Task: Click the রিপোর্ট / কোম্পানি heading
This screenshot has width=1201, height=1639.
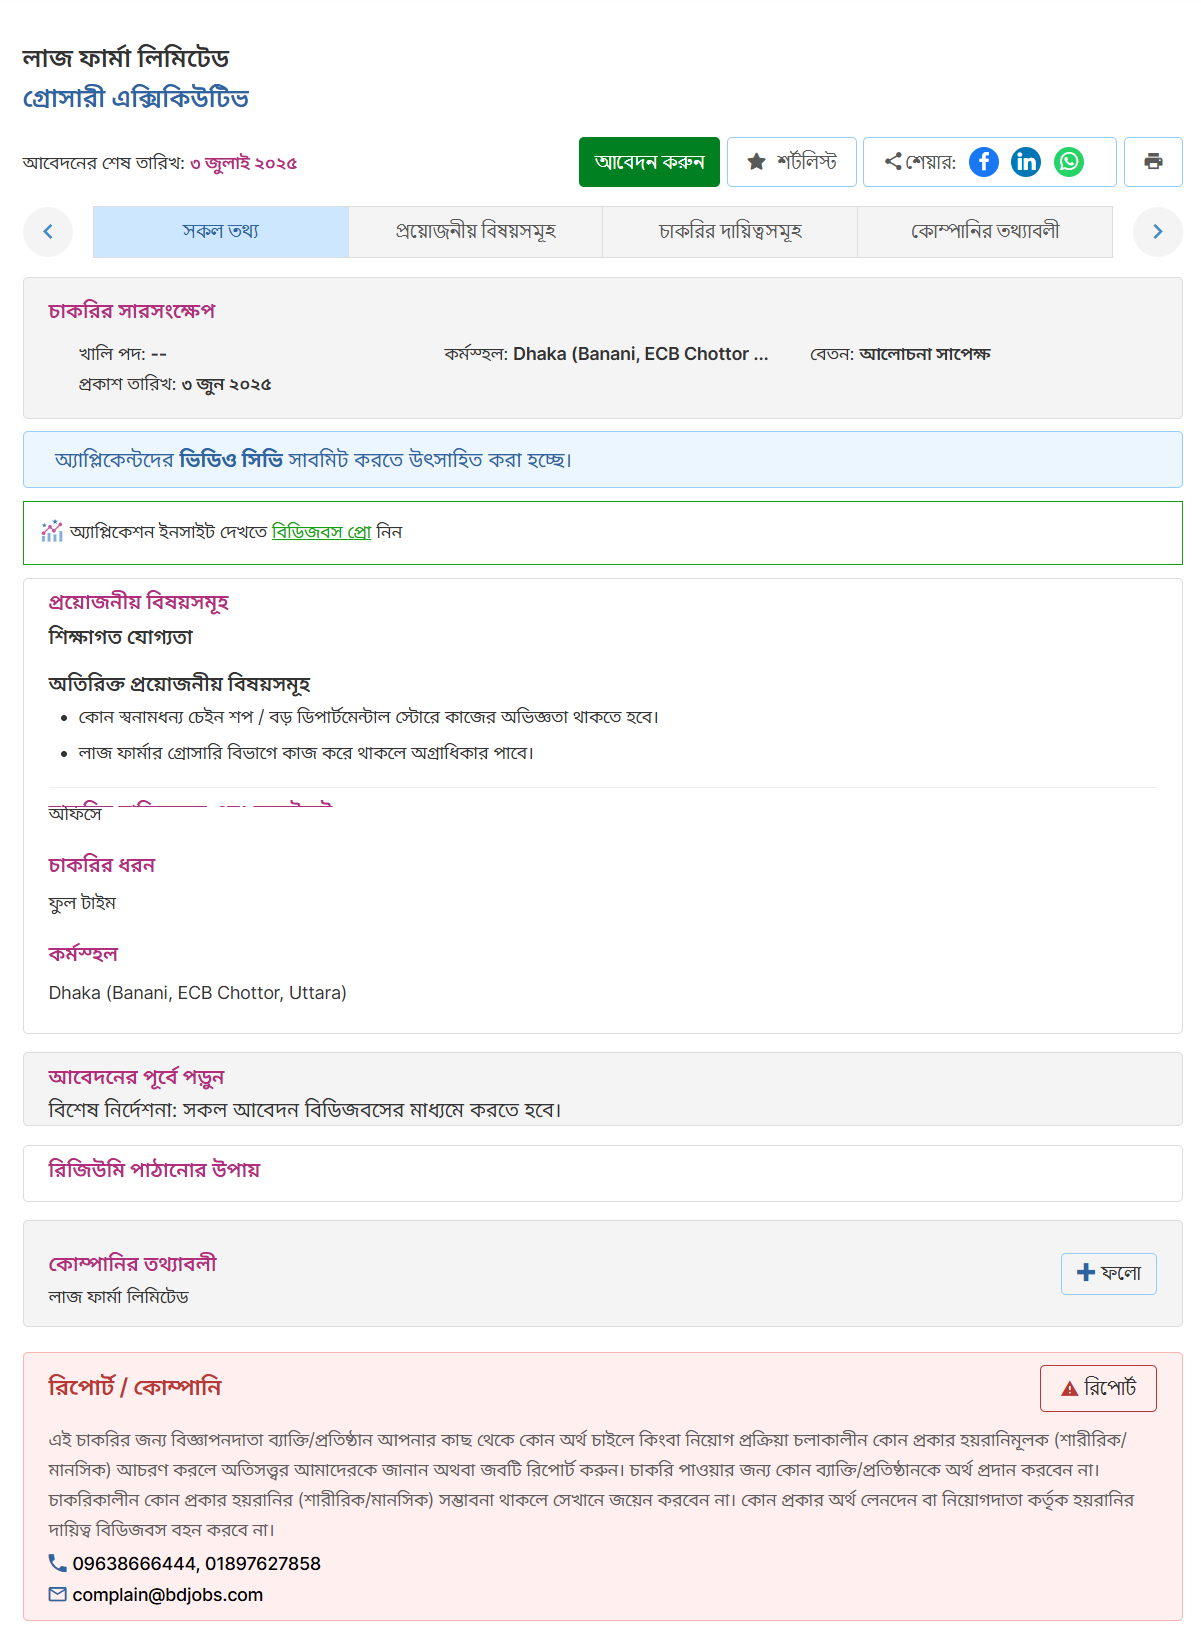Action: (x=134, y=1387)
